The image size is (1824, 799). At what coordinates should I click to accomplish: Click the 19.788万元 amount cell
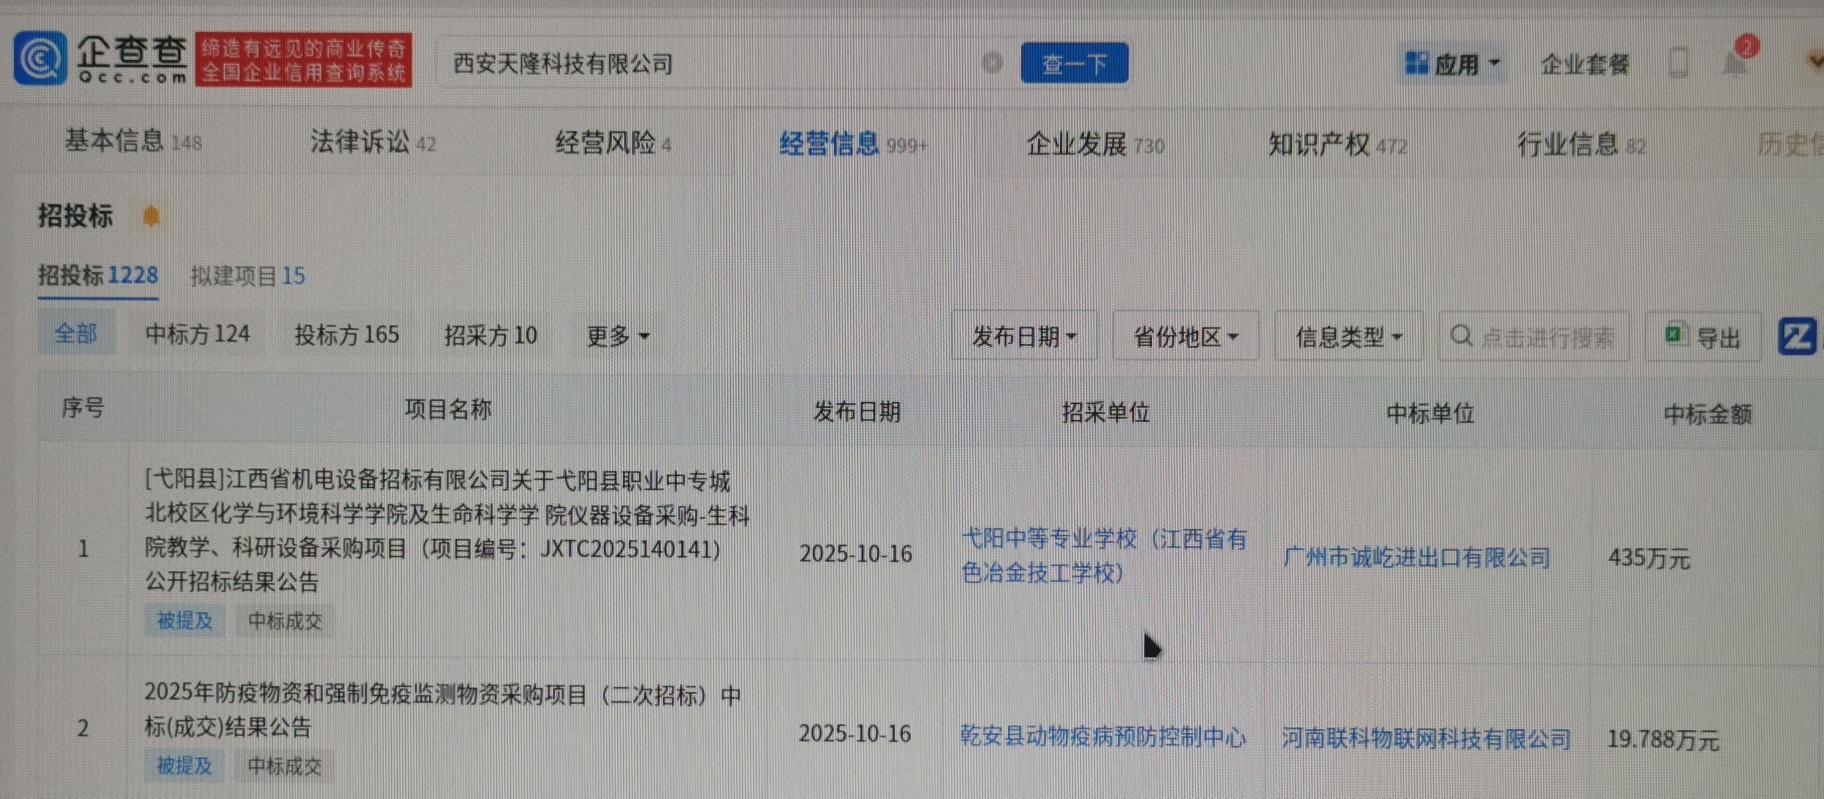1663,740
